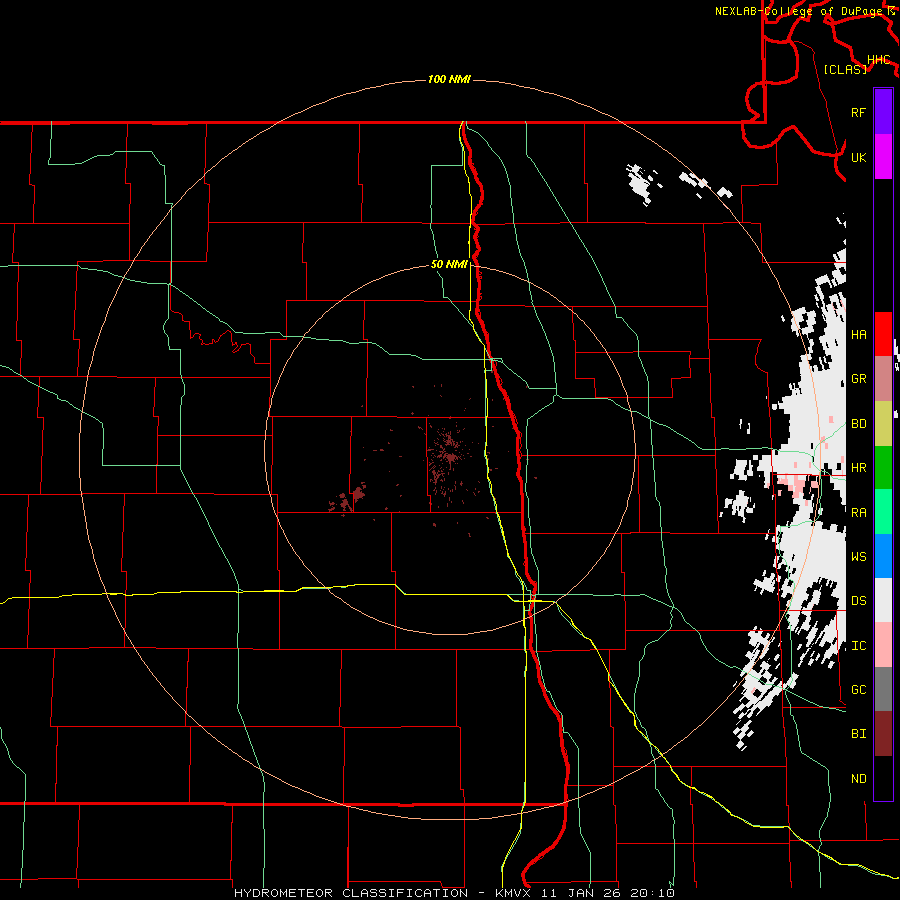Click the red HA color swatch
Image resolution: width=900 pixels, height=900 pixels.
point(883,334)
